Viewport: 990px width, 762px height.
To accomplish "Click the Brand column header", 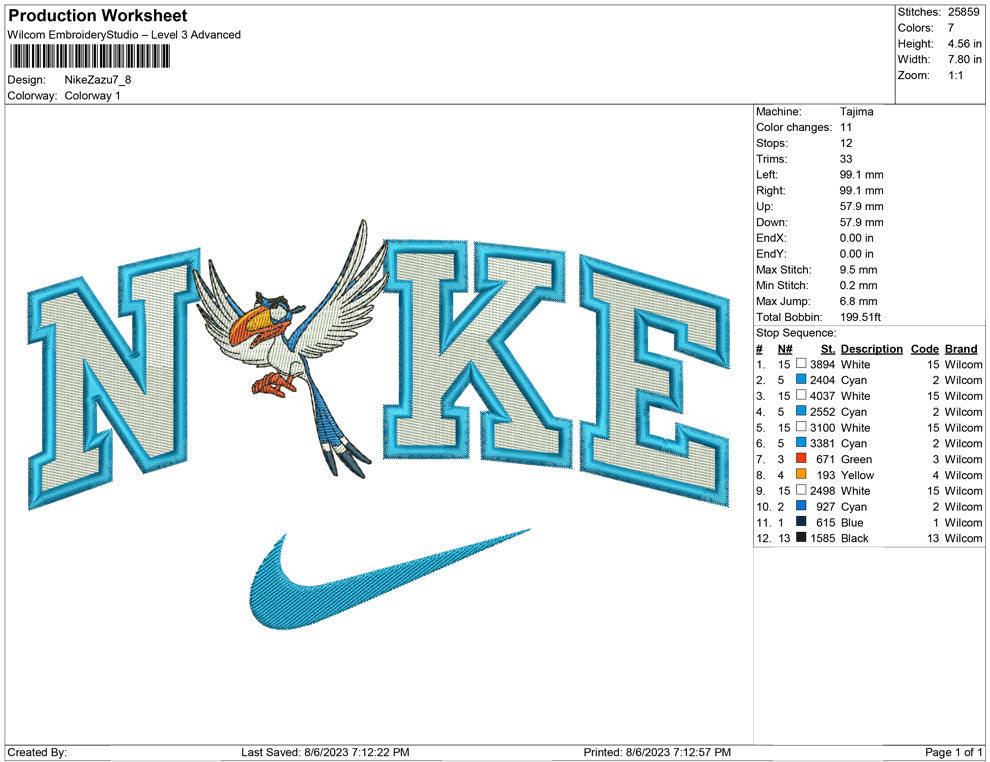I will point(961,349).
